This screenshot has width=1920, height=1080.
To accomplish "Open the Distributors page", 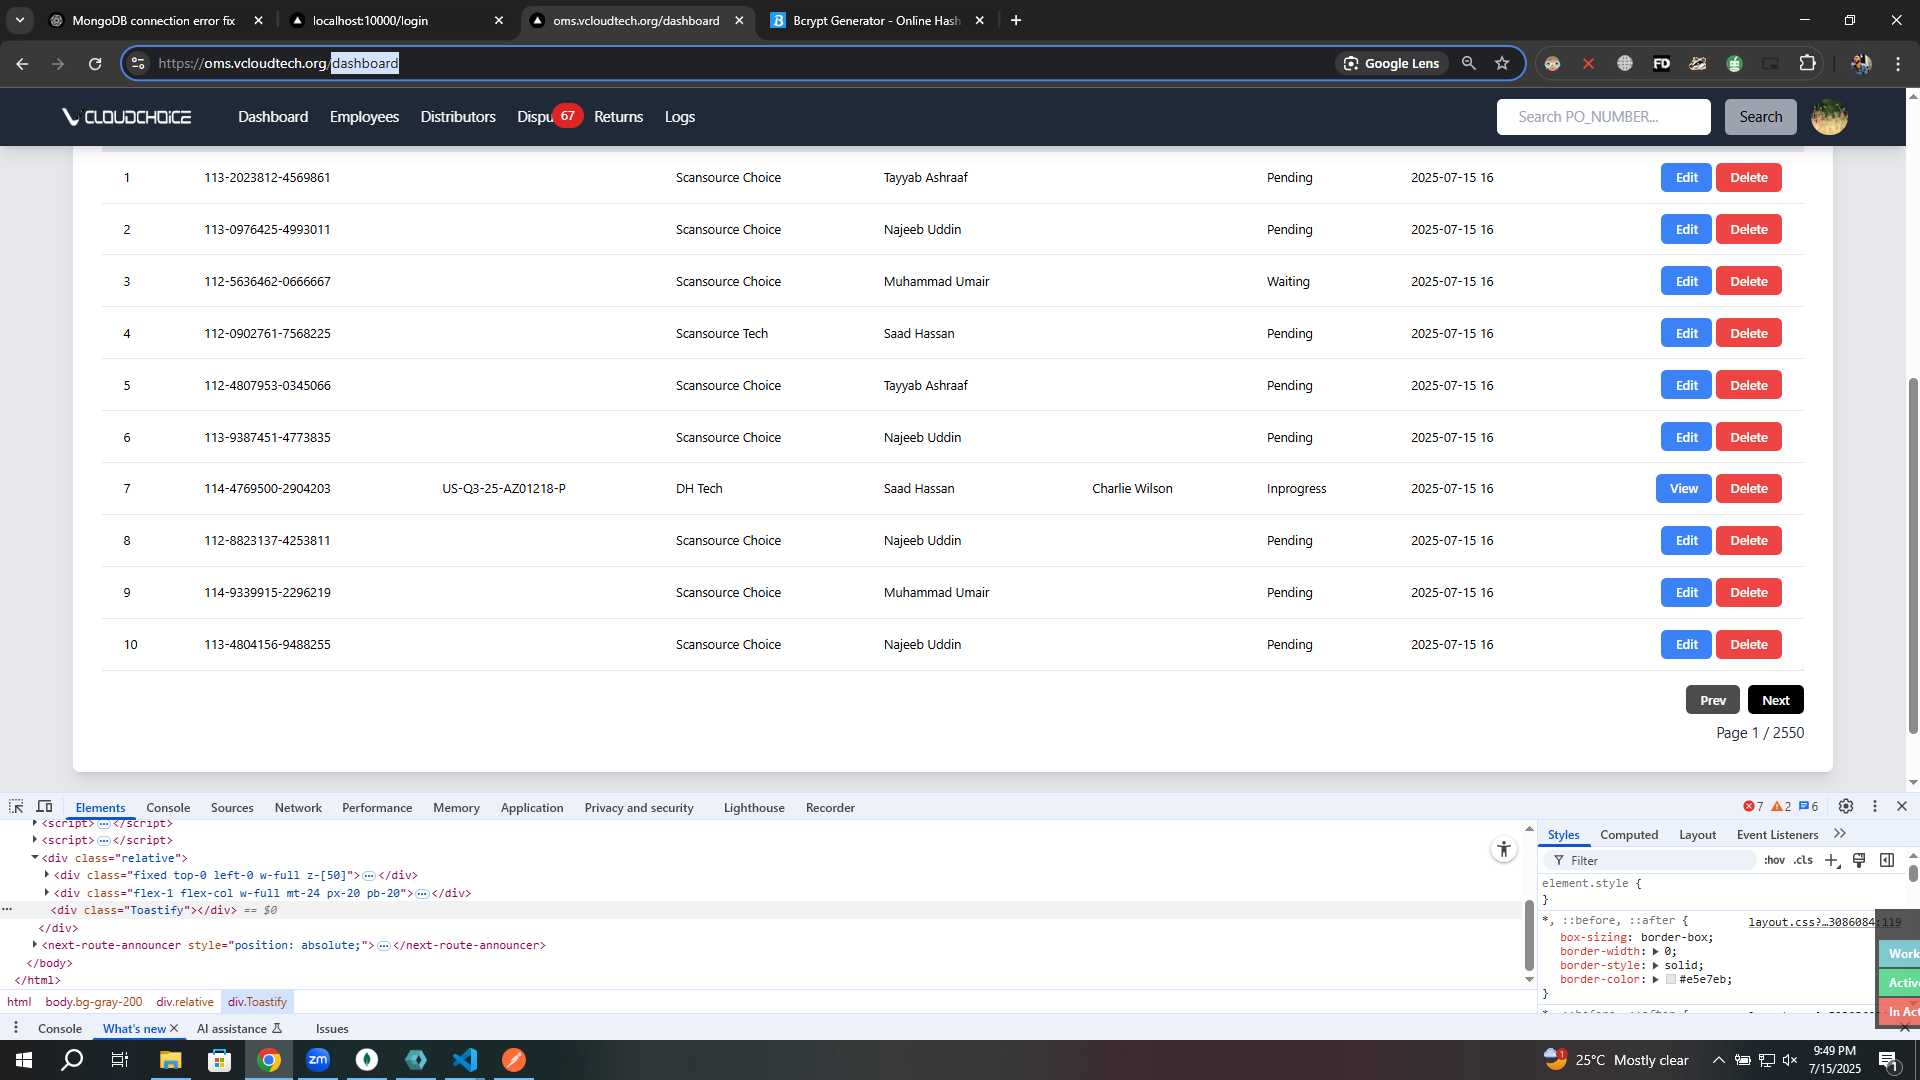I will [458, 117].
